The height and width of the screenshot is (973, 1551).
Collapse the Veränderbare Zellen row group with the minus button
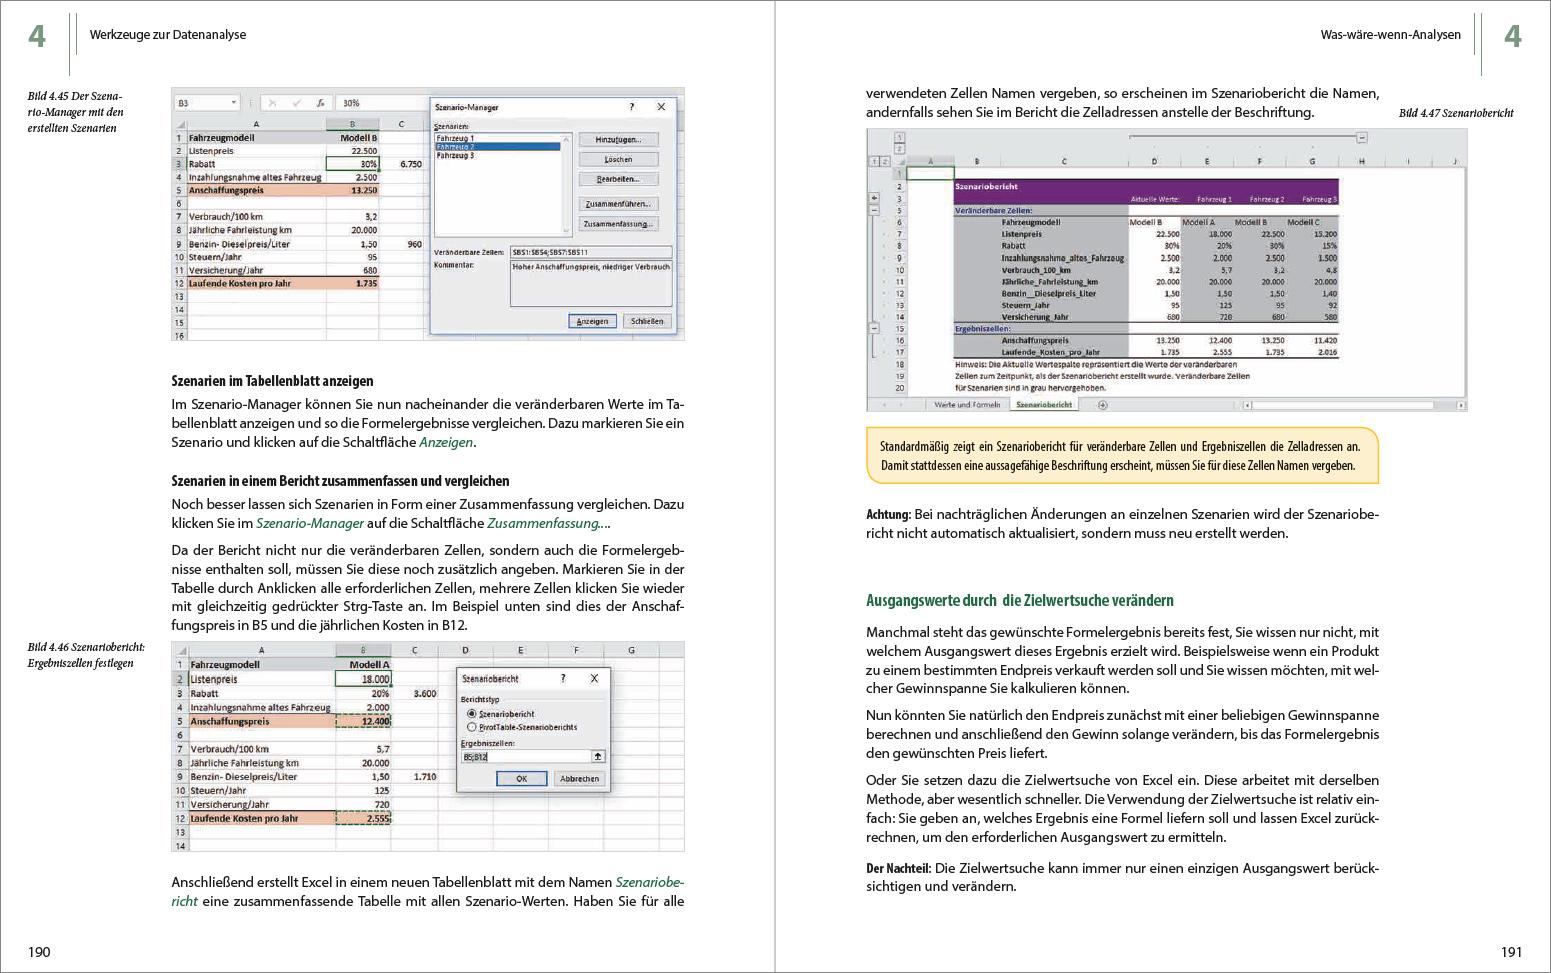(x=874, y=212)
